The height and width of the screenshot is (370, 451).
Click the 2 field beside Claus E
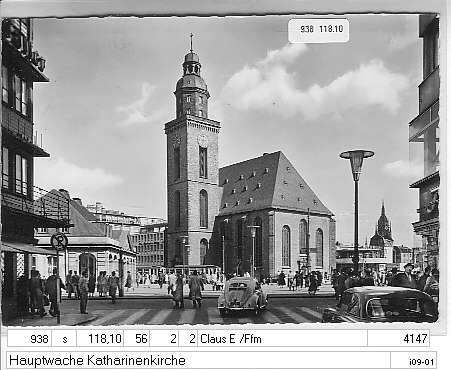tap(188, 339)
